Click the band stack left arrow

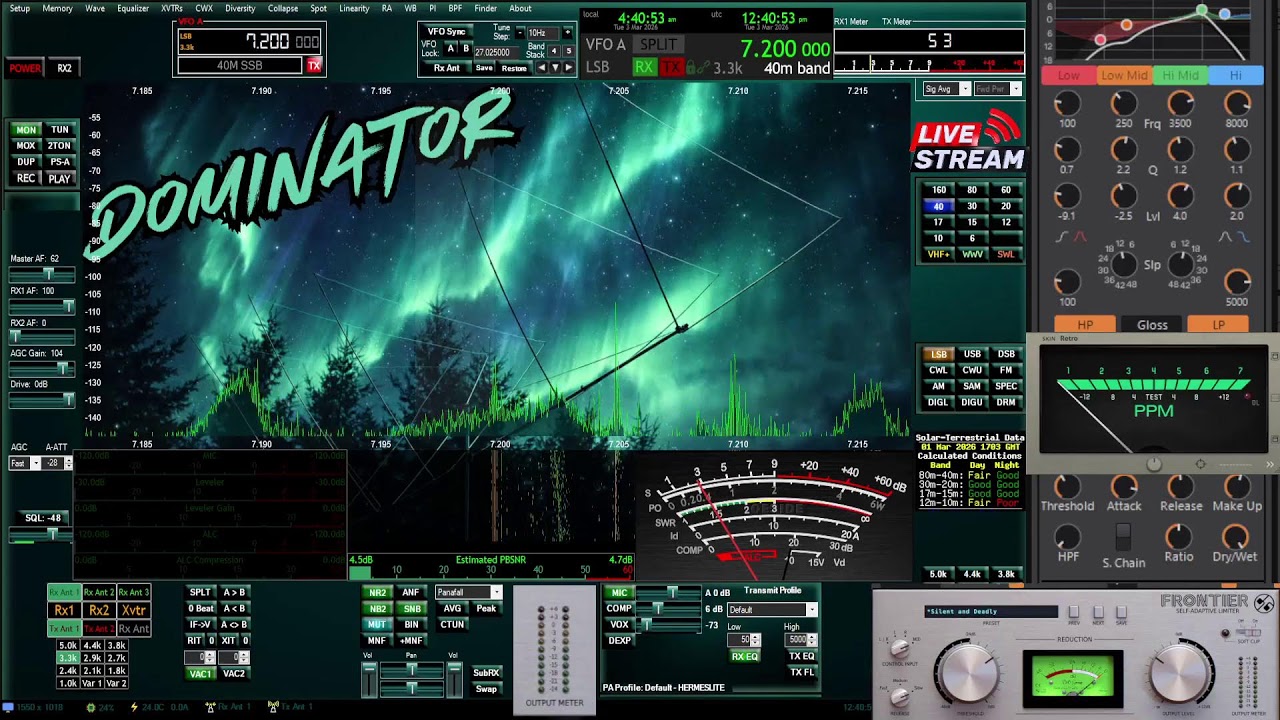(543, 68)
